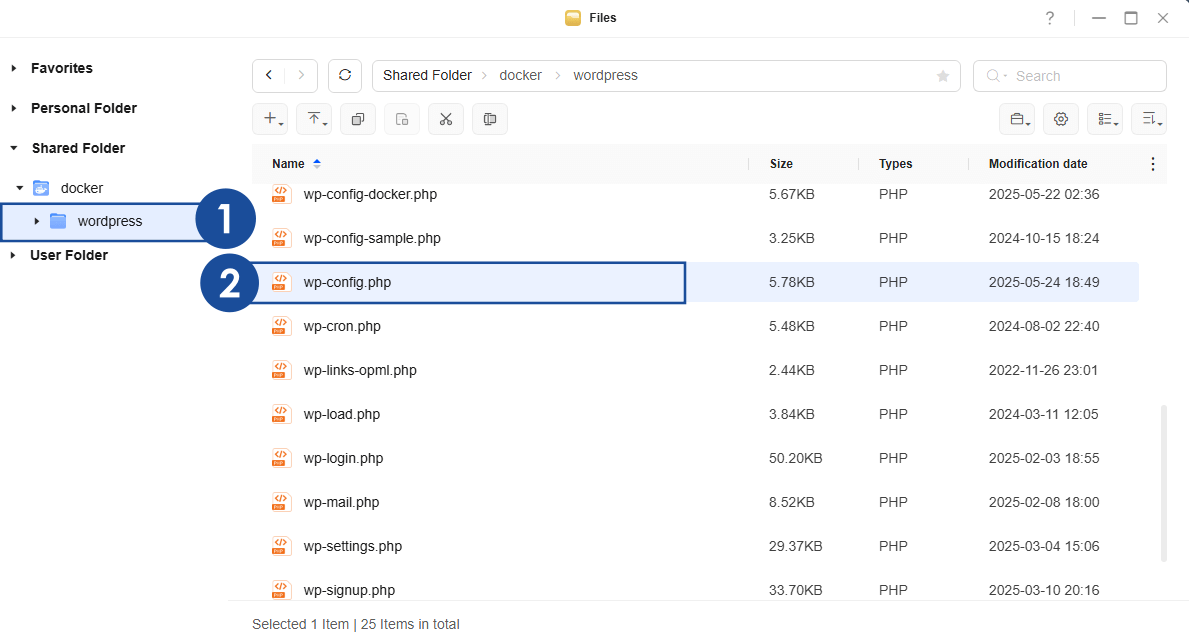Sort by Modification date column header

[x=1038, y=164]
